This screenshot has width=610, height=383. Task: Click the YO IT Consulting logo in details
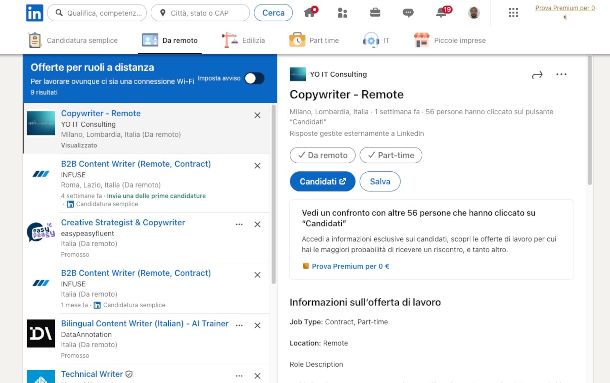pos(298,74)
